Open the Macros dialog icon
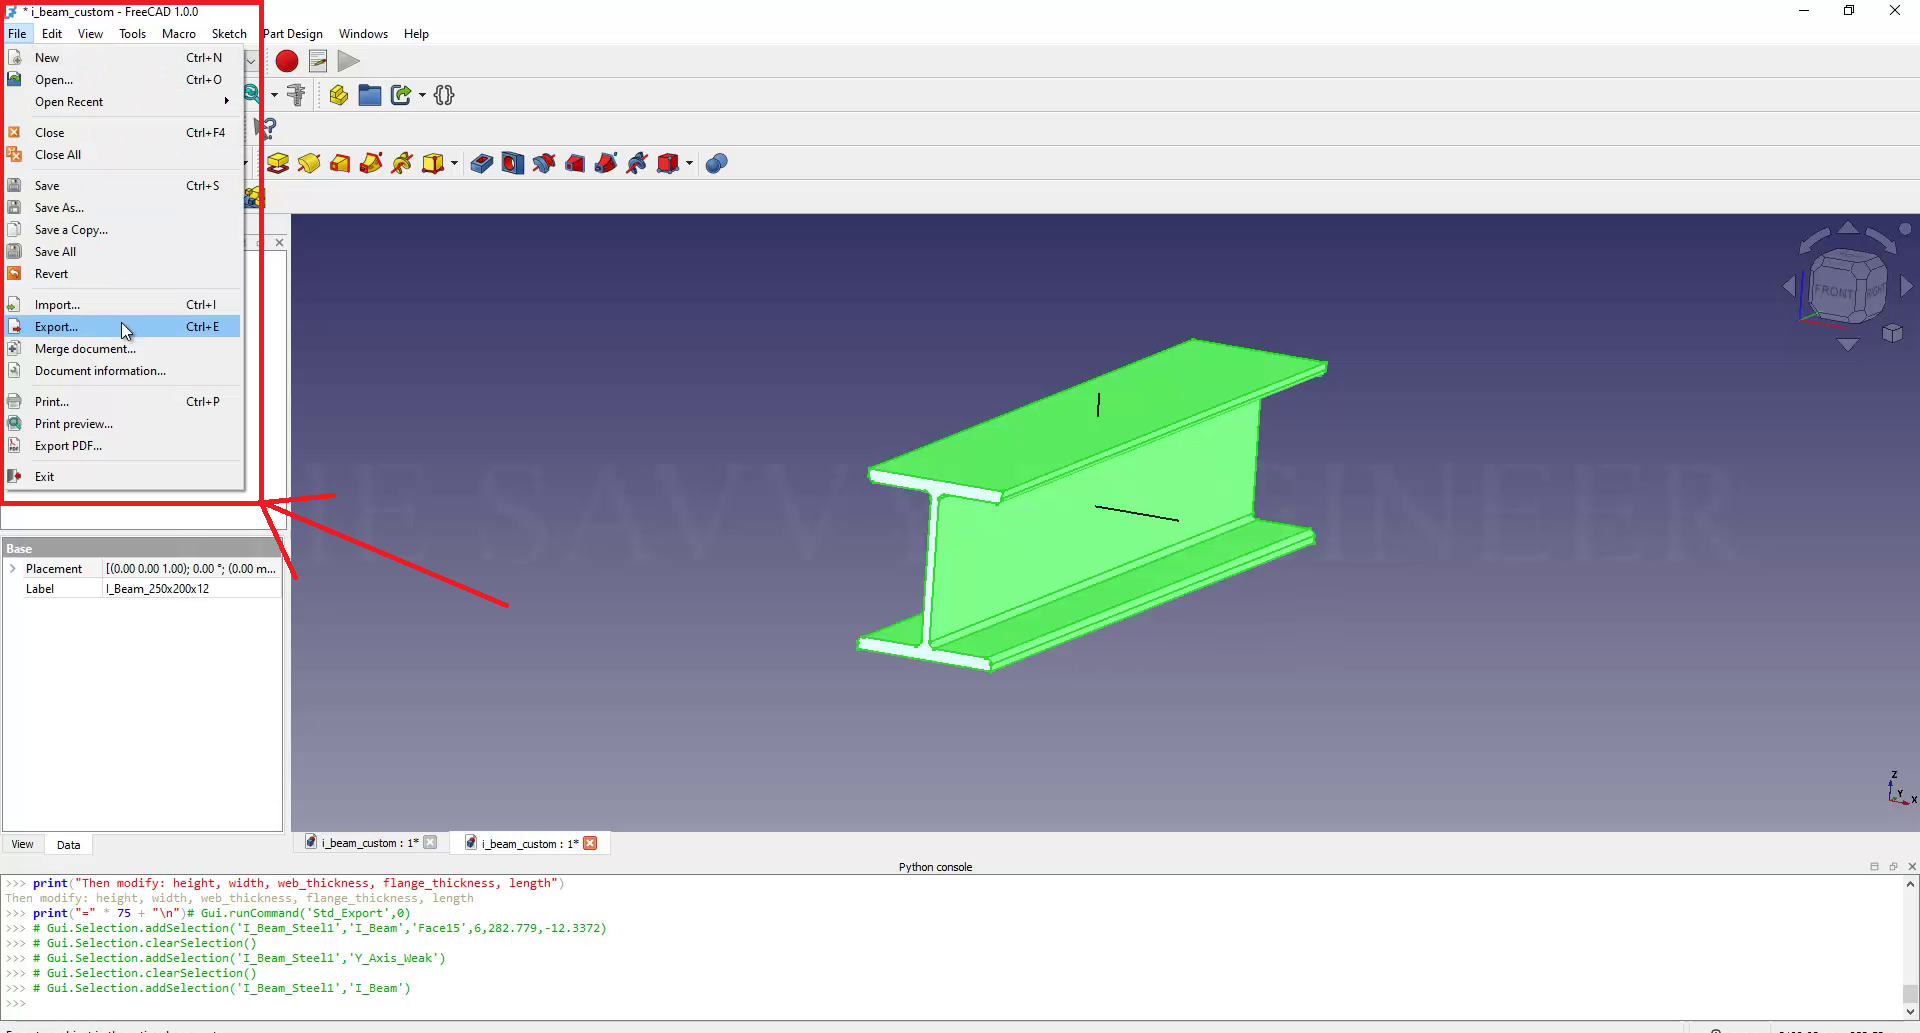This screenshot has width=1920, height=1033. 318,61
